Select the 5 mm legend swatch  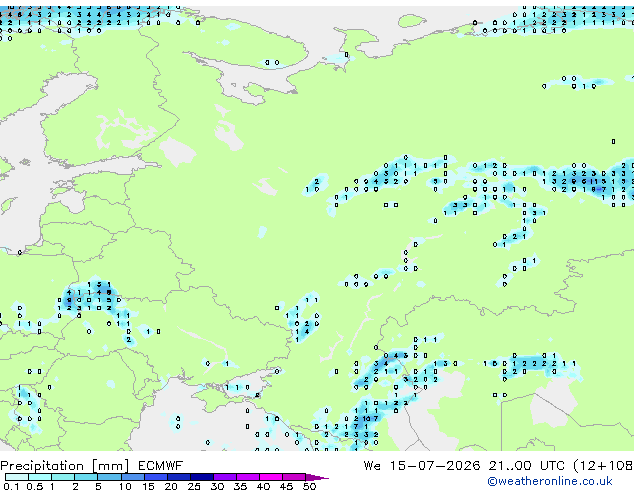(x=110, y=477)
